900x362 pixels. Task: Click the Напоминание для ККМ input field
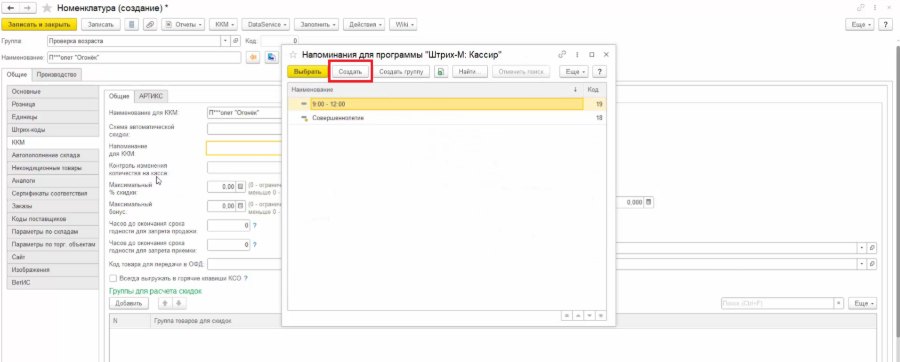pos(245,148)
